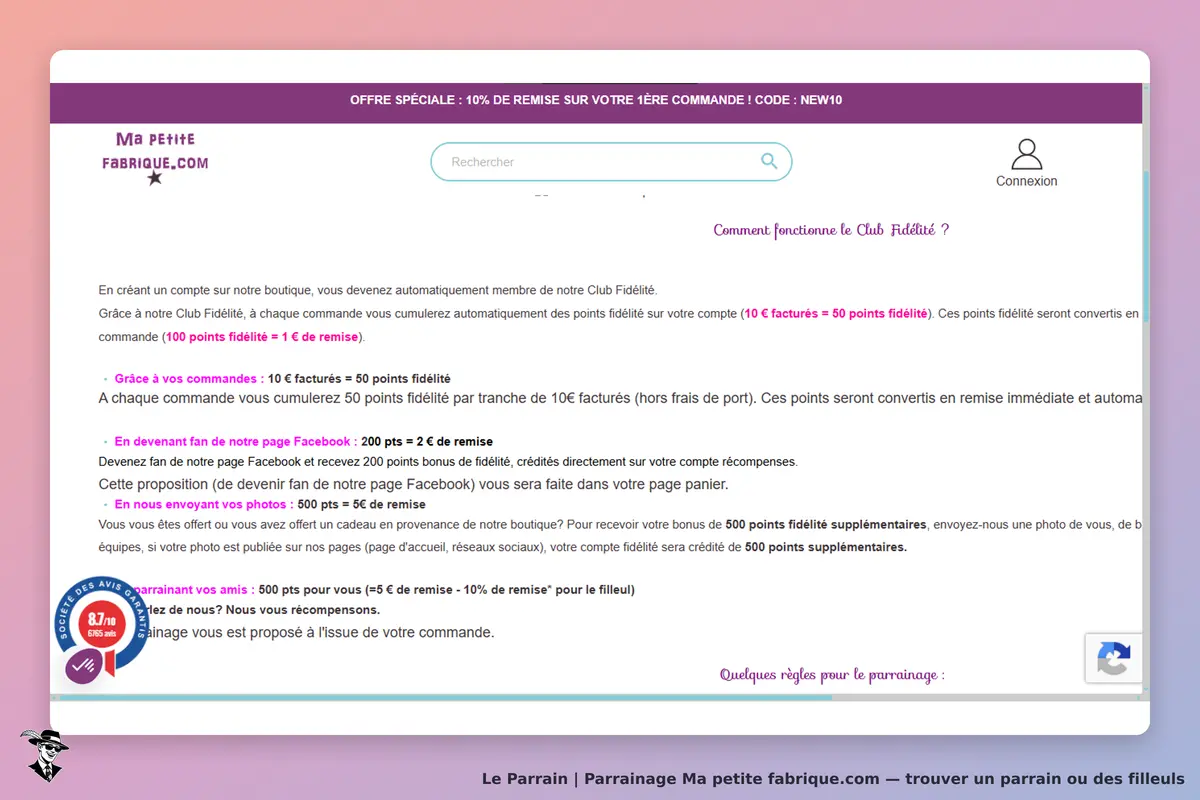1200x800 pixels.
Task: Click the 'Grâce à vos commandes :' text
Action: (x=189, y=379)
